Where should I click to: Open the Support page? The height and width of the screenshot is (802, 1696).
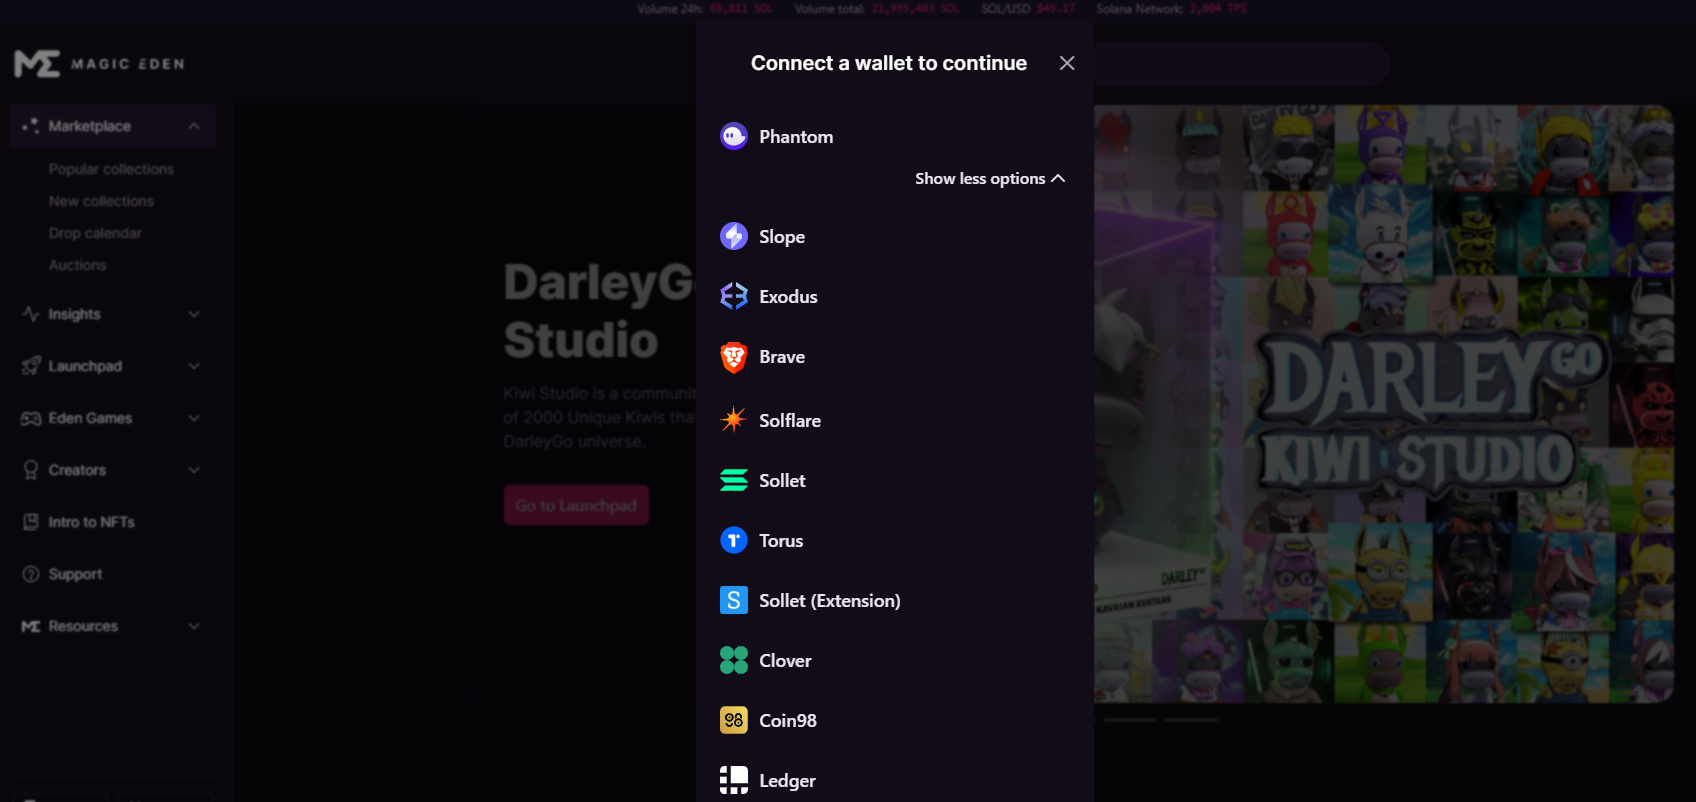[75, 574]
